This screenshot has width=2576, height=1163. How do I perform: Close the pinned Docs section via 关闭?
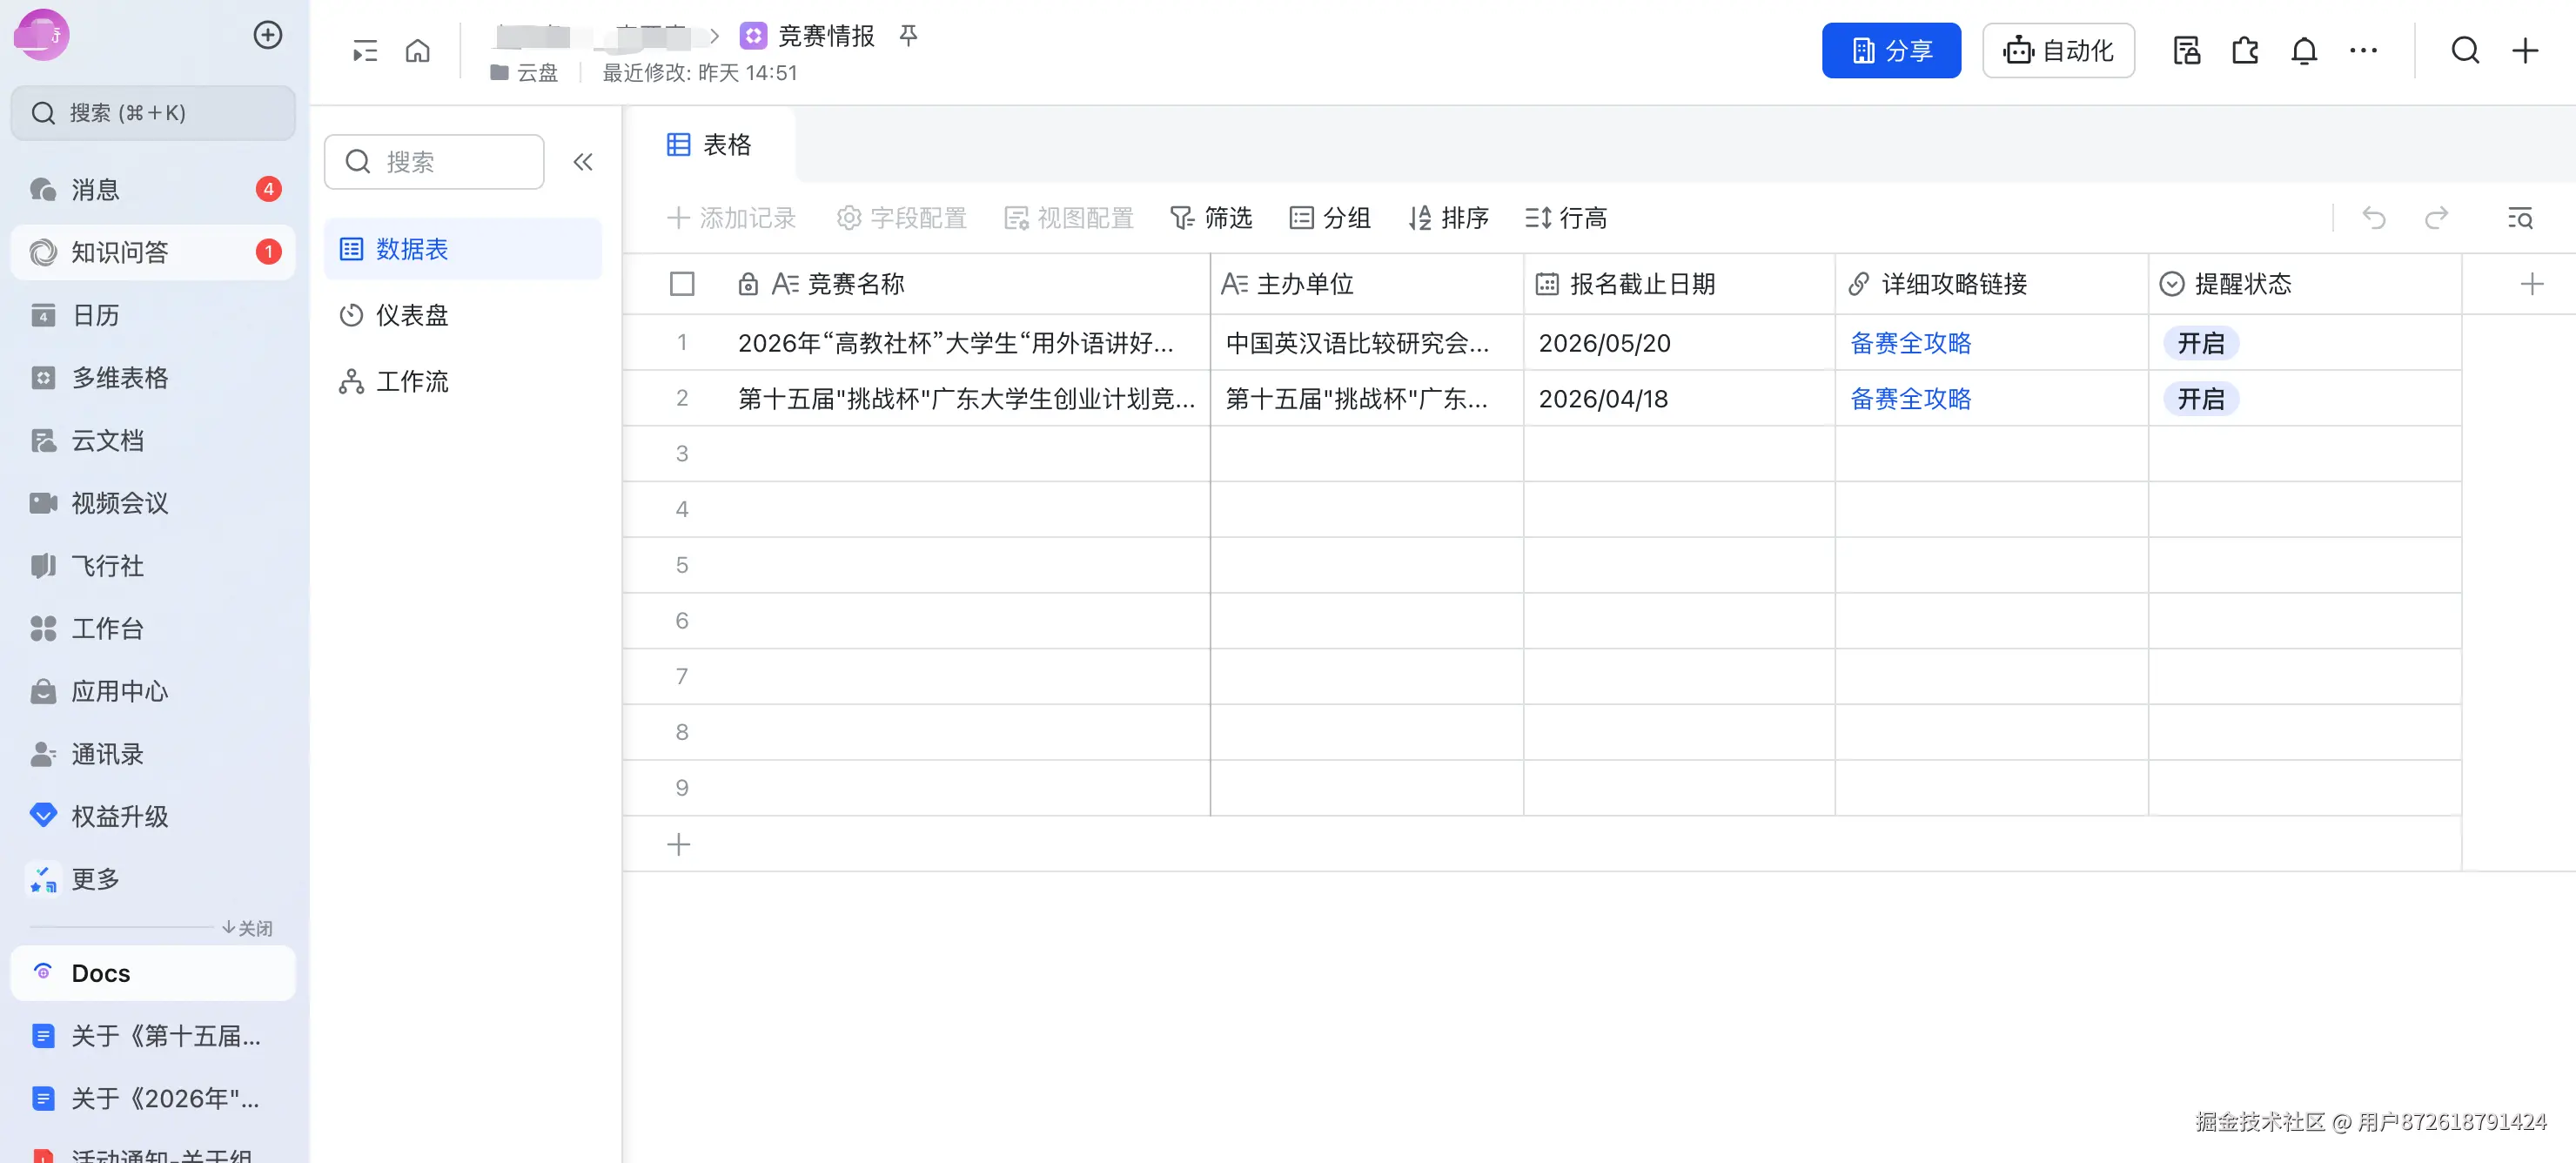[248, 927]
